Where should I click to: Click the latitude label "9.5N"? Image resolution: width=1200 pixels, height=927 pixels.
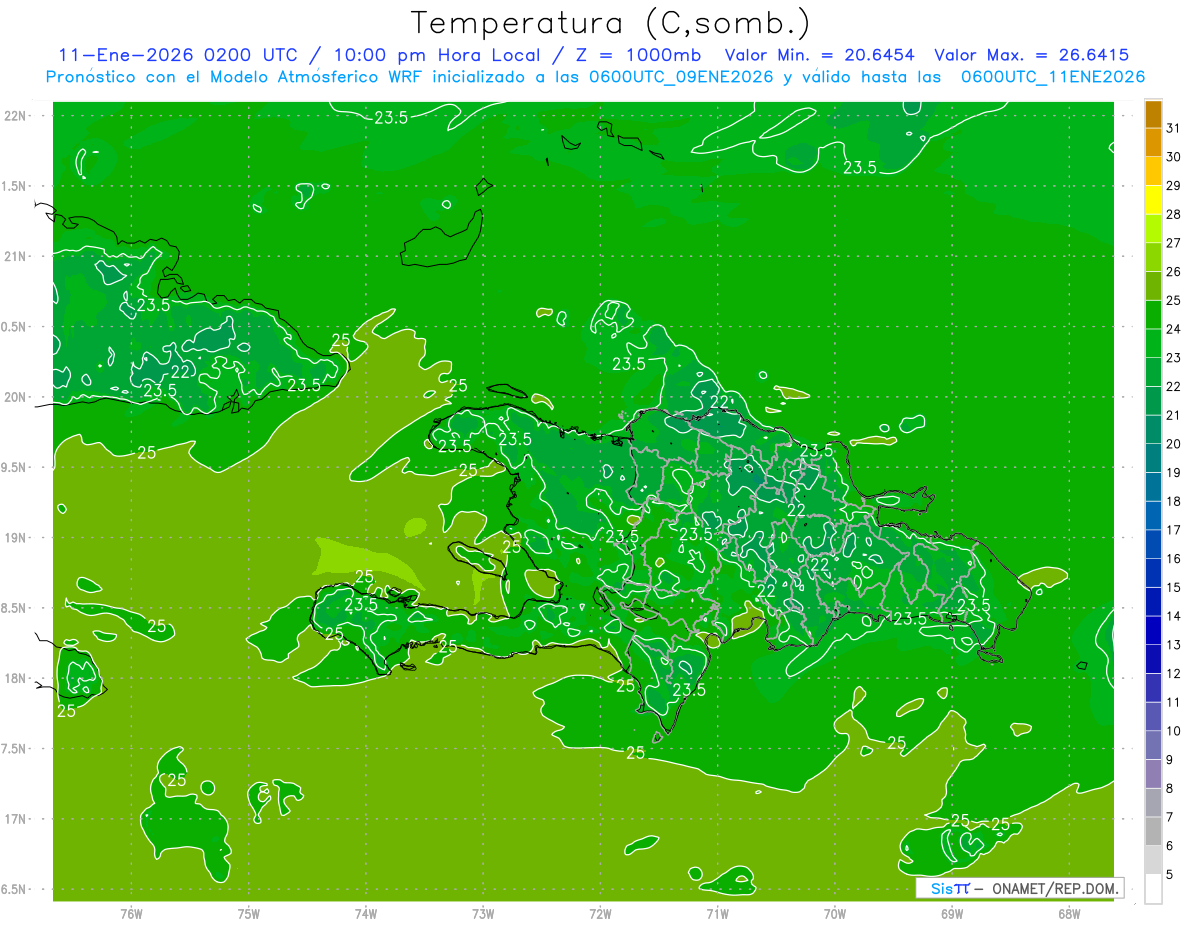coord(15,467)
